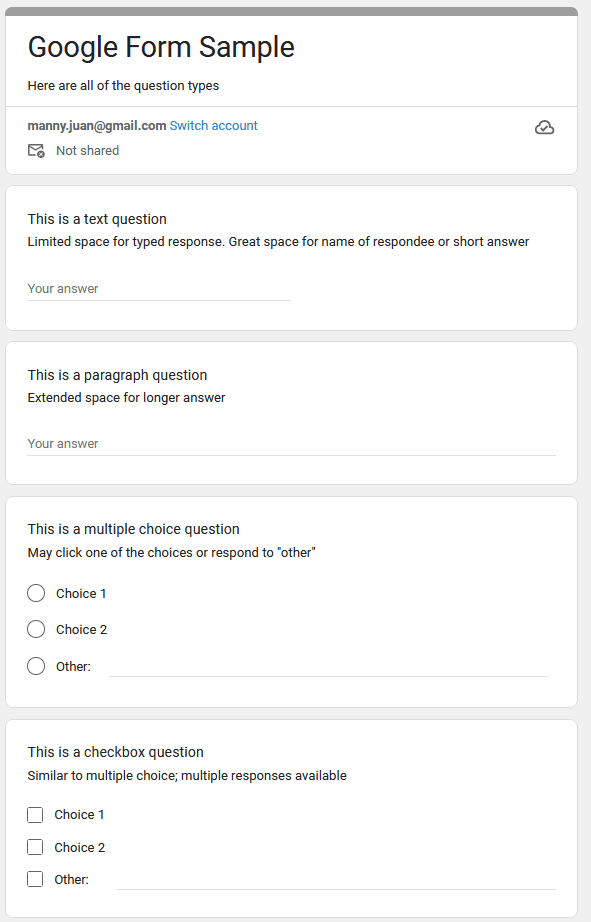Click the Not shared label text
Screen dimensions: 591x922
click(88, 151)
